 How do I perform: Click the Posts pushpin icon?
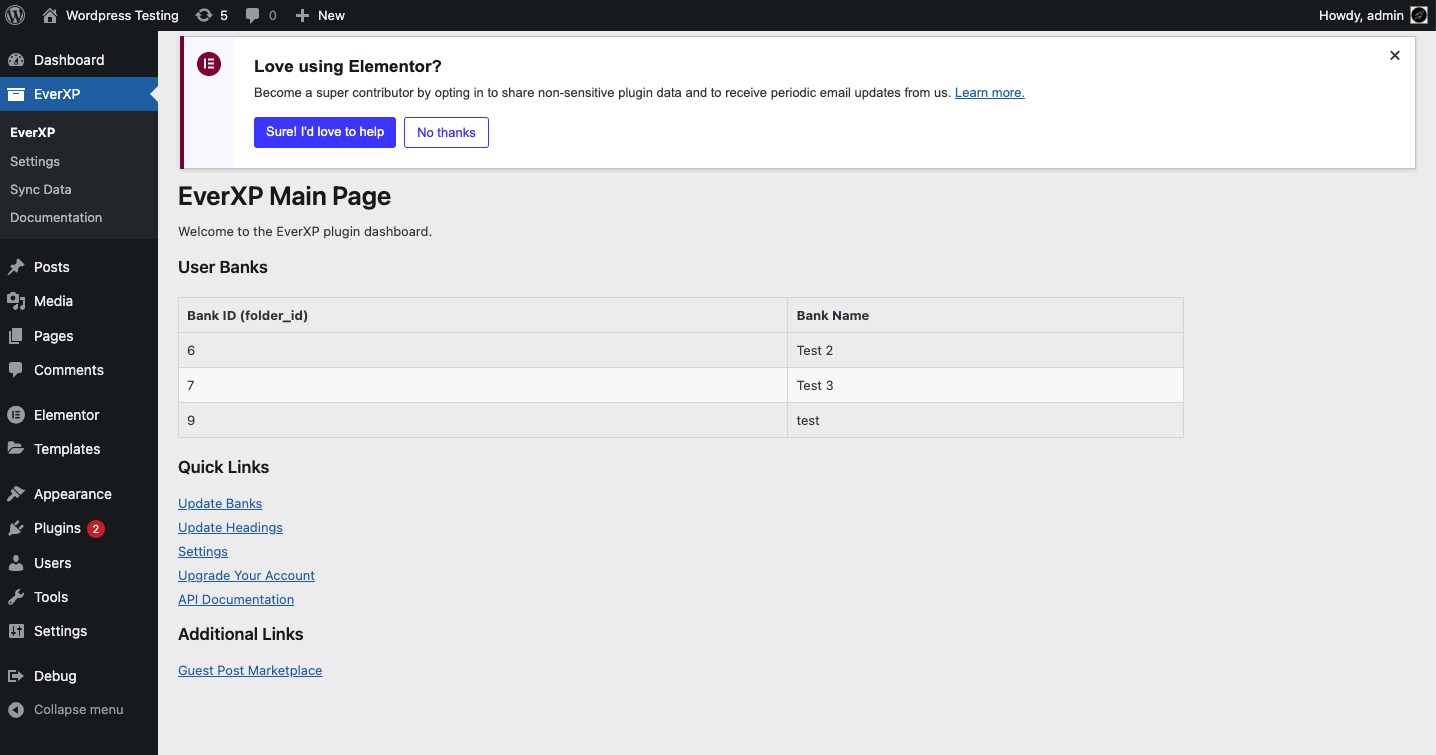tap(16, 267)
